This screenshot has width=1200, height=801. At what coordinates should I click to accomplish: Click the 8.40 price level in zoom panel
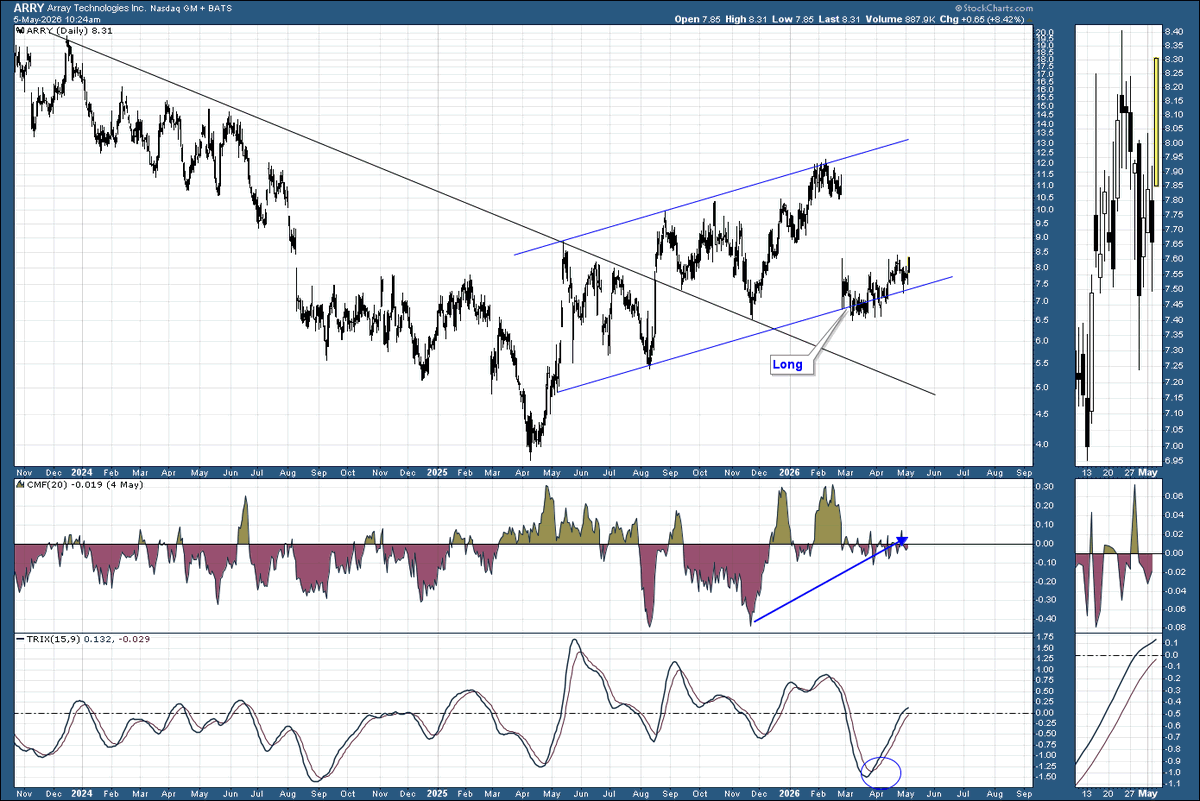point(1173,32)
